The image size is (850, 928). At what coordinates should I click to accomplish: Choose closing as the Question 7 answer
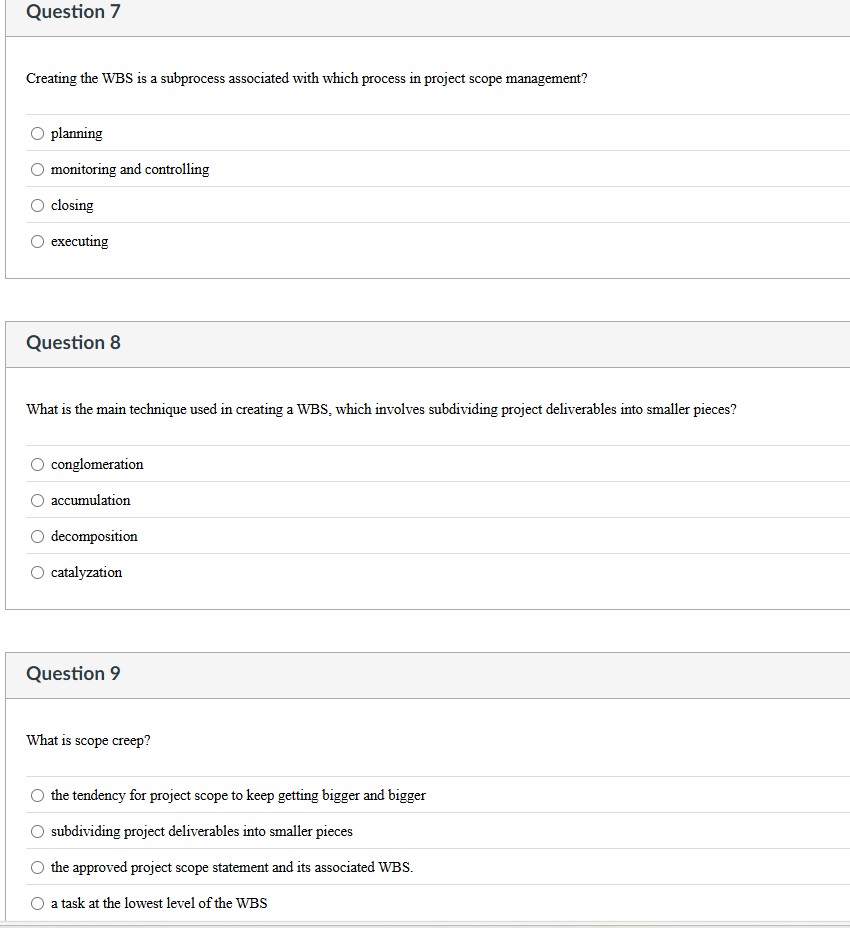click(x=37, y=204)
